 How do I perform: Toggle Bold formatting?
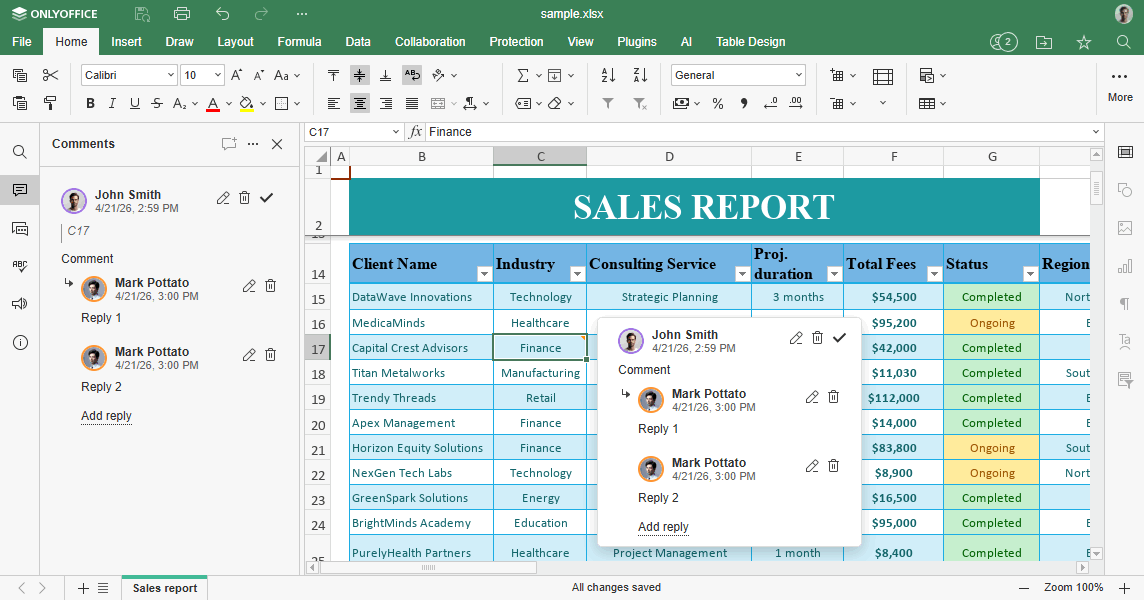[90, 103]
